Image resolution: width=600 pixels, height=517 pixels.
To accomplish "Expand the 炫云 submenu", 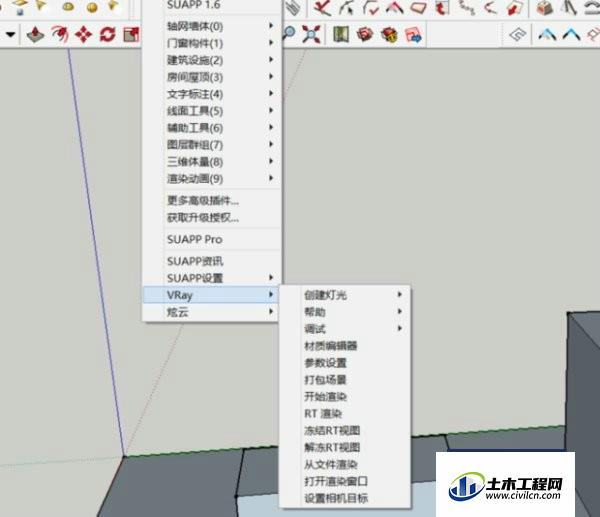I will coord(211,312).
